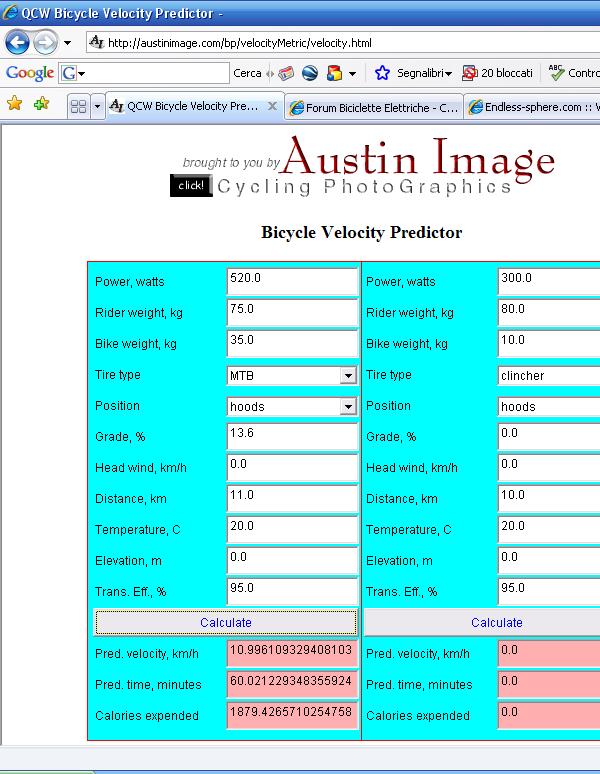600x774 pixels.
Task: Click right Rider weight field showing 80.0
Action: [x=549, y=312]
